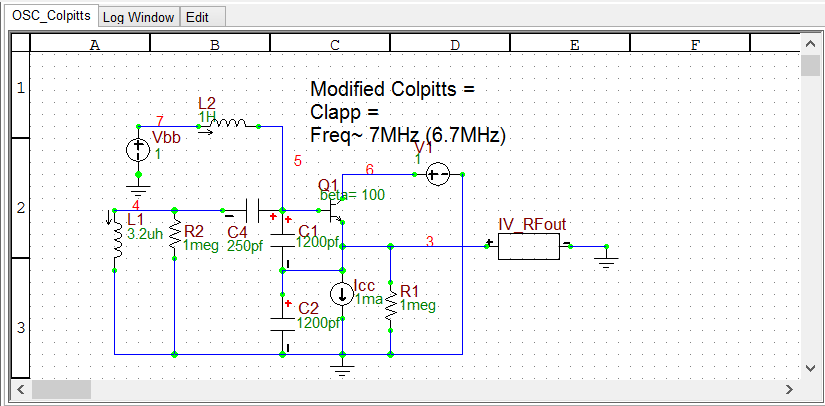The width and height of the screenshot is (825, 406).
Task: Click node label 4
Action: coord(136,205)
